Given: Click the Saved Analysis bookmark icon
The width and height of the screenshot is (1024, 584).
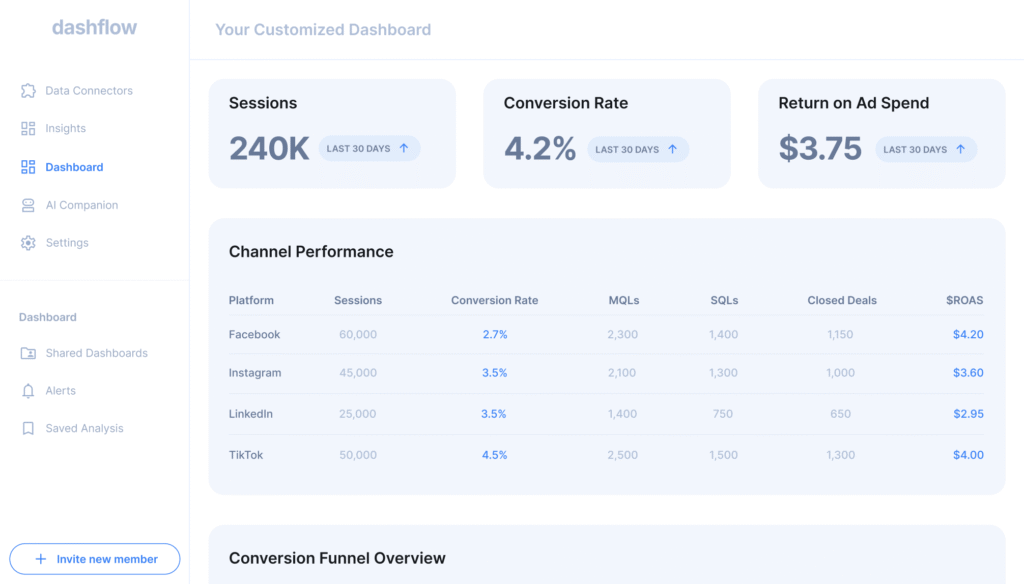Looking at the screenshot, I should [x=29, y=428].
